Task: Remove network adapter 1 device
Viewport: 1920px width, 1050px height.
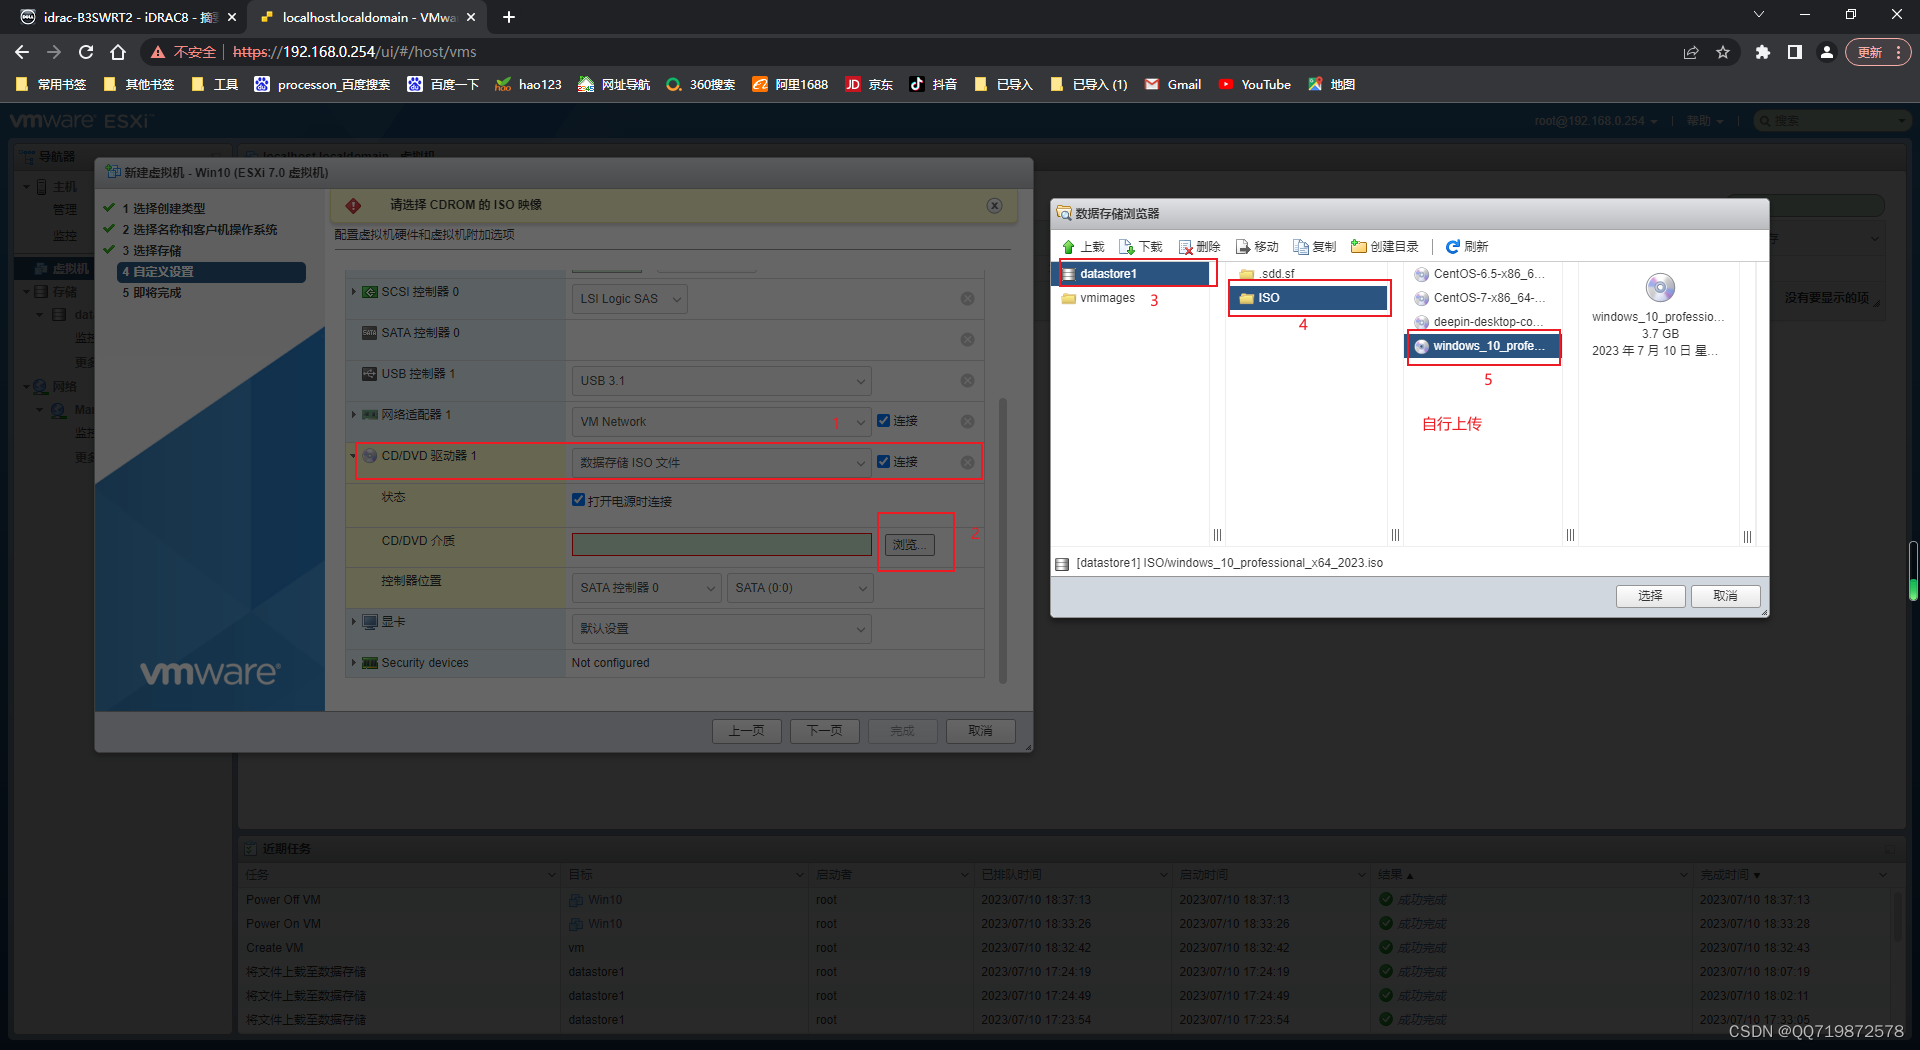Action: [967, 422]
